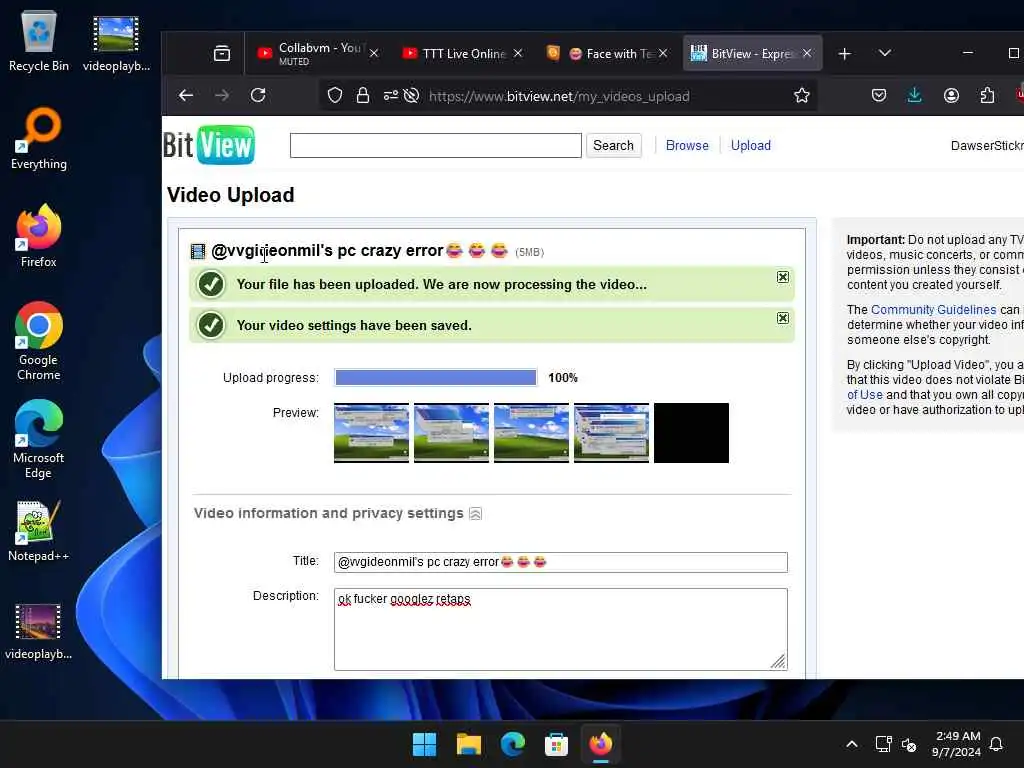The width and height of the screenshot is (1024, 768).
Task: Bookmark this page with the star icon
Action: pyautogui.click(x=801, y=96)
